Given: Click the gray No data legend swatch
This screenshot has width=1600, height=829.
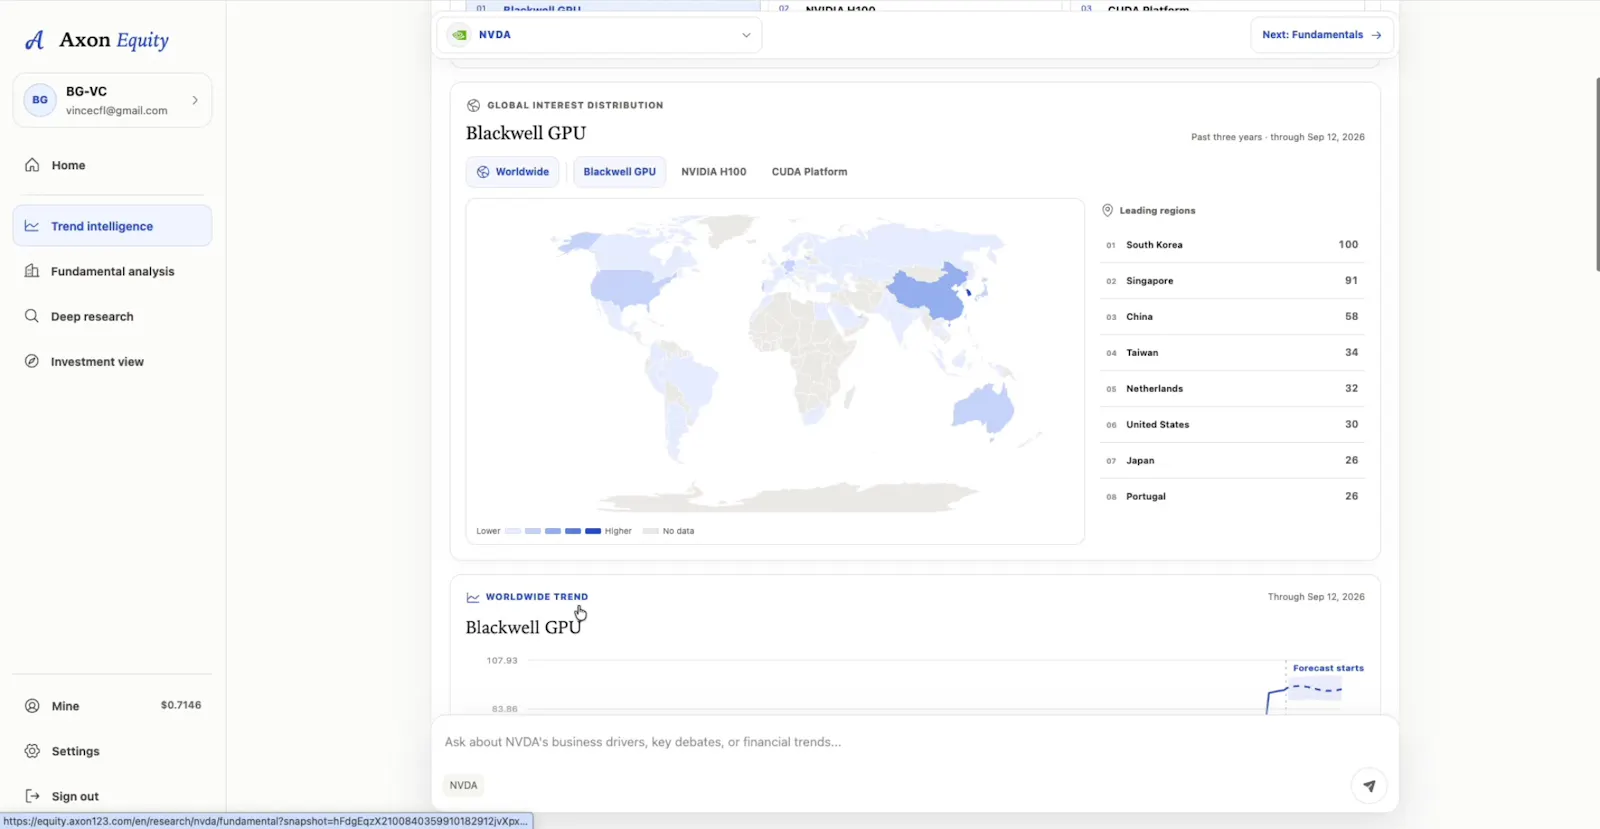Looking at the screenshot, I should pos(650,531).
